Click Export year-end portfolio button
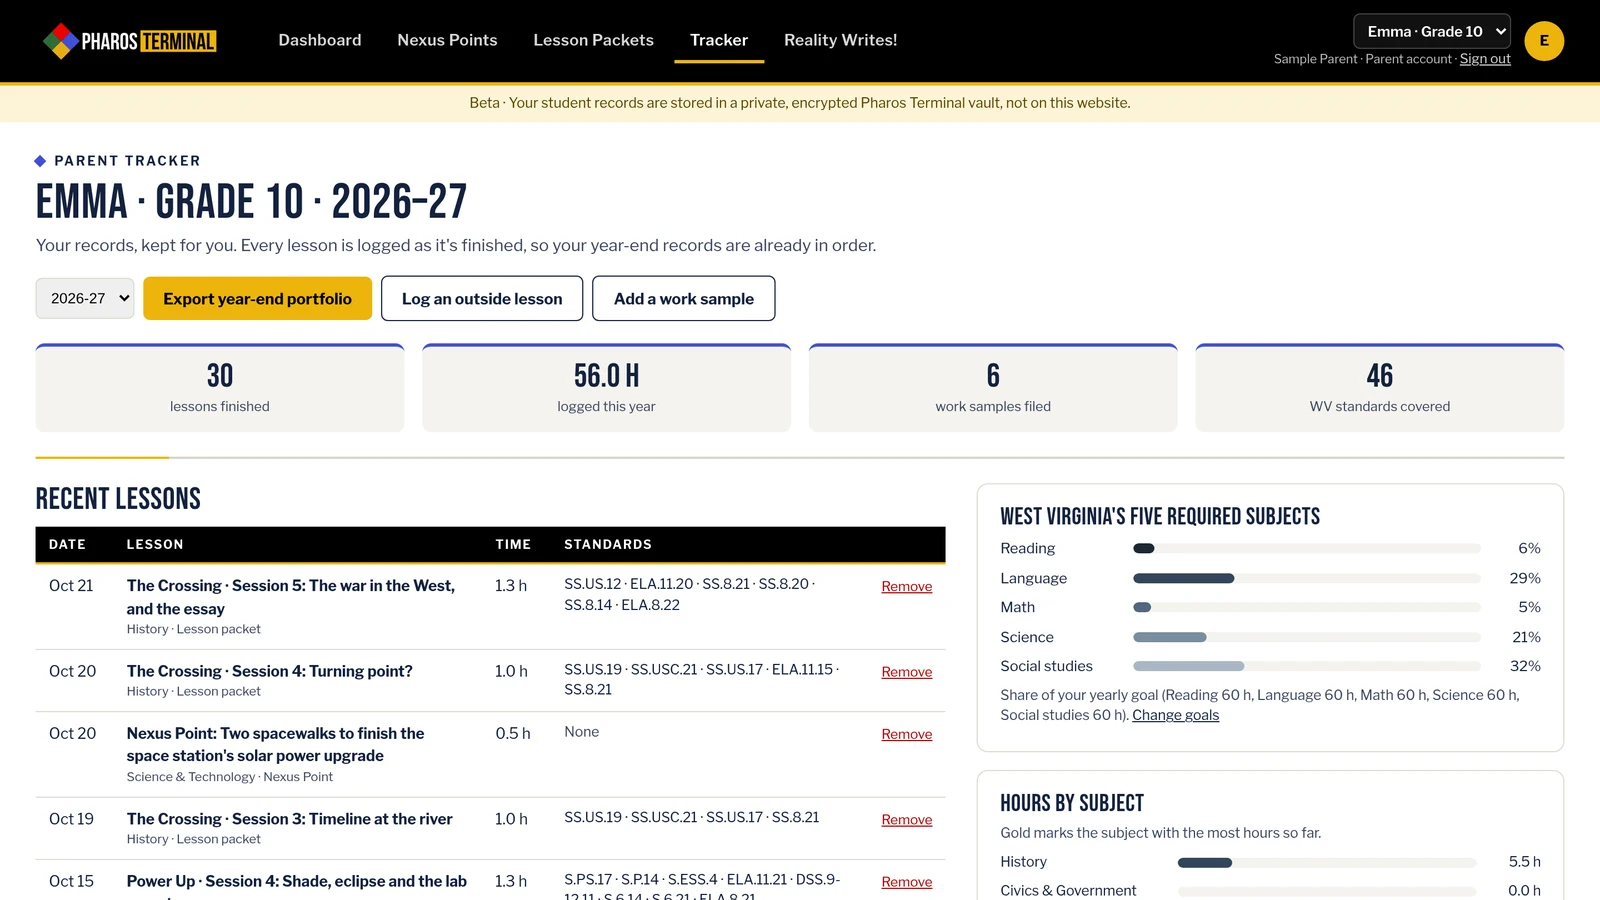 [257, 298]
